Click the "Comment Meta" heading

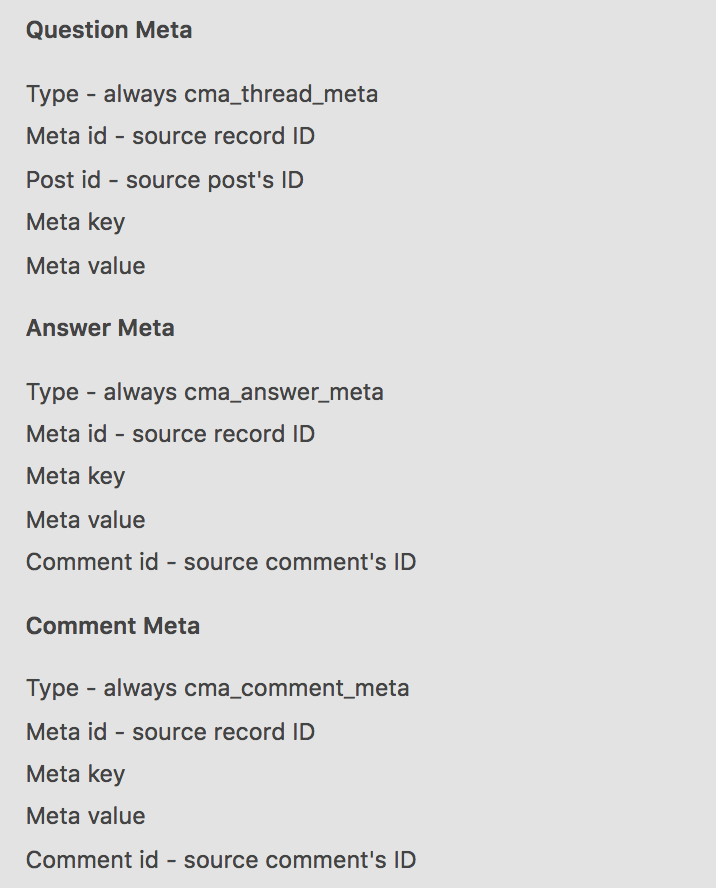point(113,626)
